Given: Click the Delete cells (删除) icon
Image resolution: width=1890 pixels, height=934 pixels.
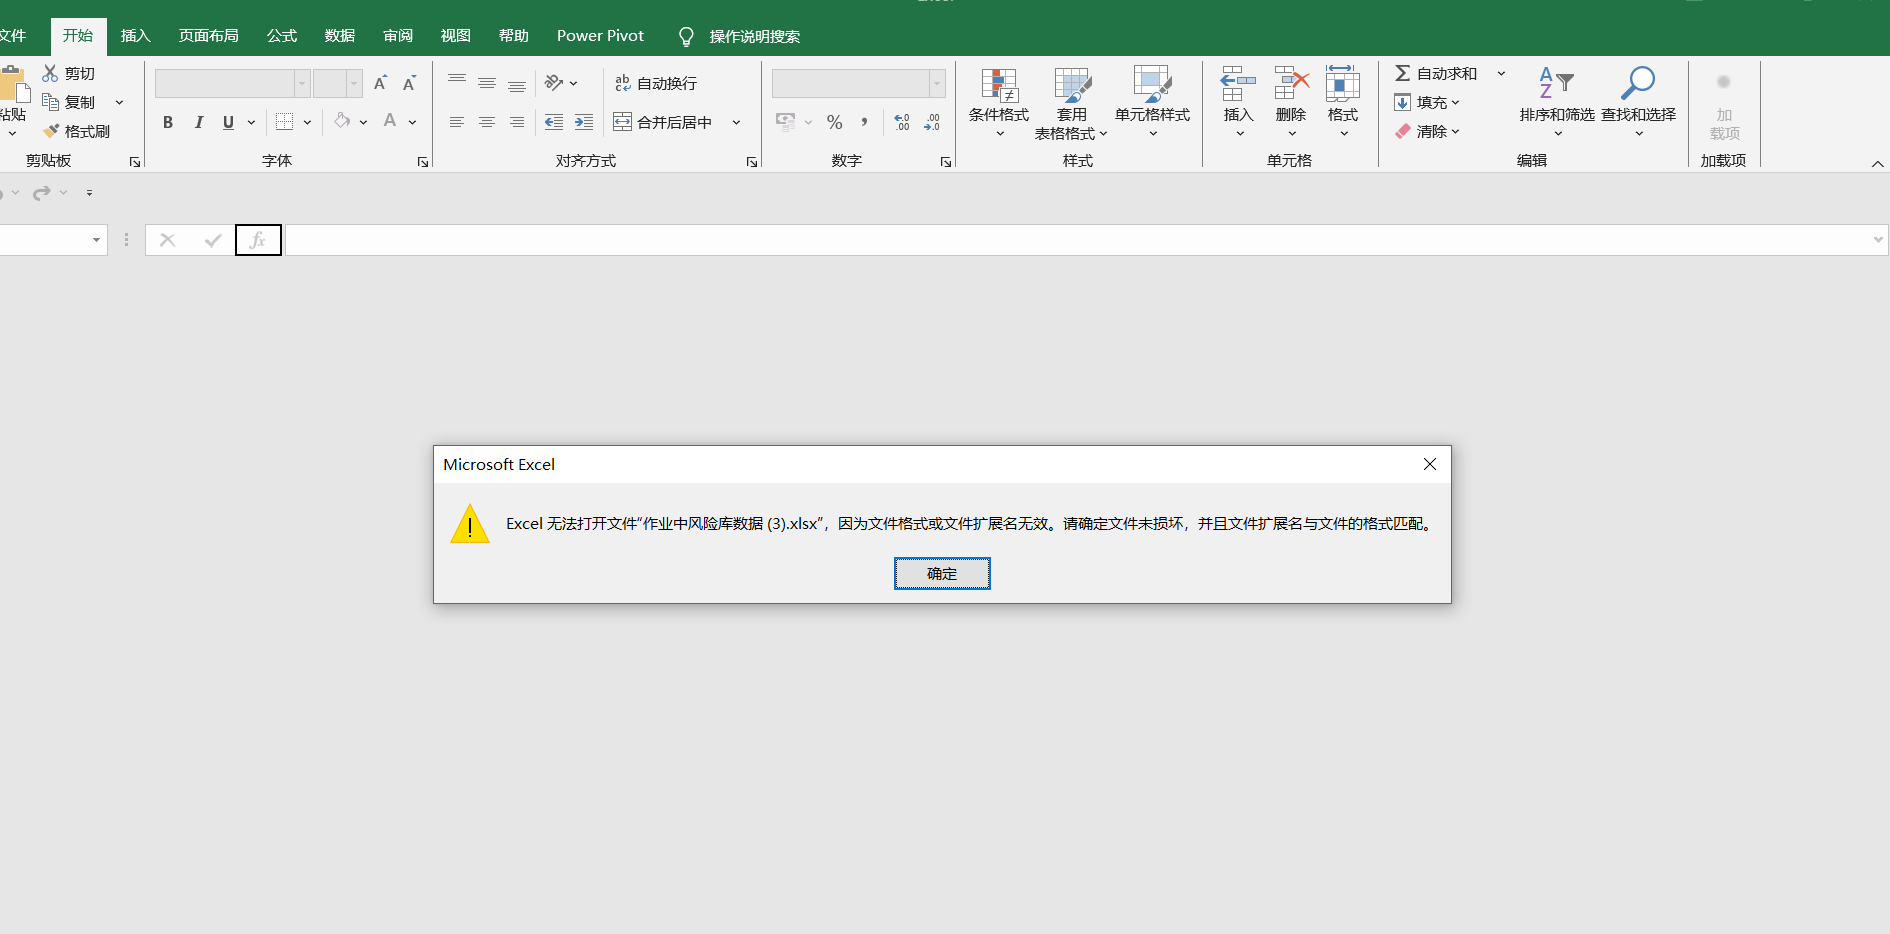Looking at the screenshot, I should 1291,85.
